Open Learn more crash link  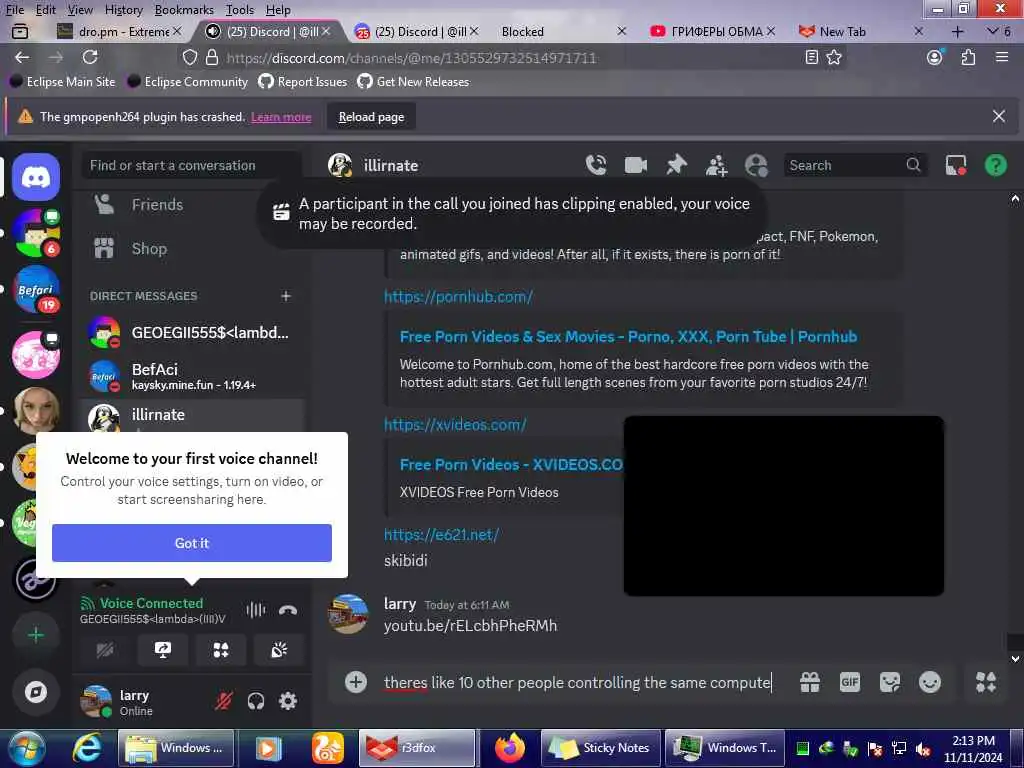[x=281, y=117]
